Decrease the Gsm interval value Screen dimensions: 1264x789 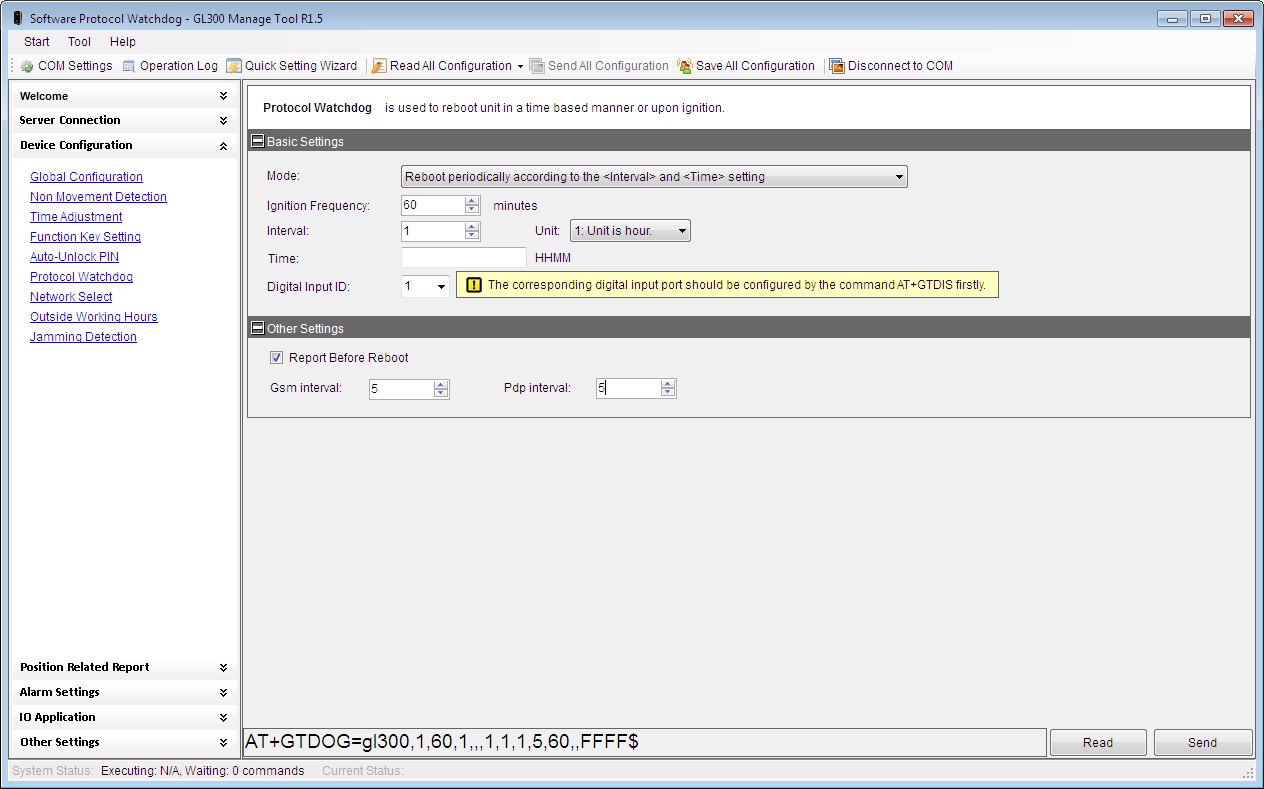point(441,393)
